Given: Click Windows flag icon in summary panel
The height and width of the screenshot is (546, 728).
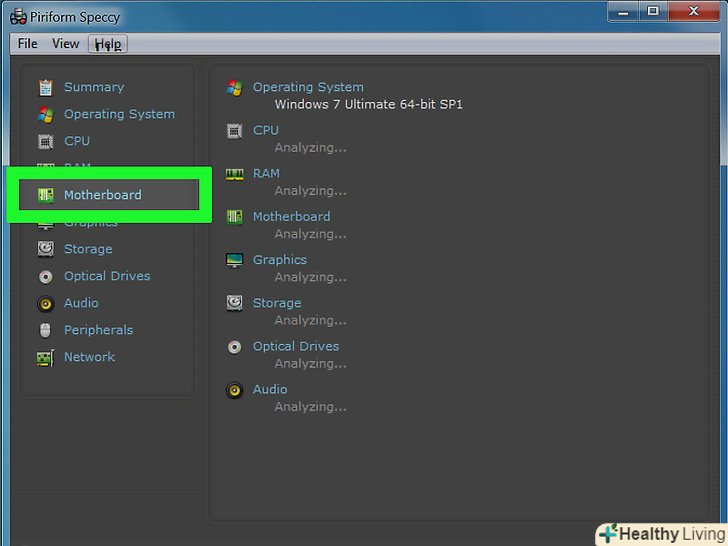Looking at the screenshot, I should click(x=234, y=87).
